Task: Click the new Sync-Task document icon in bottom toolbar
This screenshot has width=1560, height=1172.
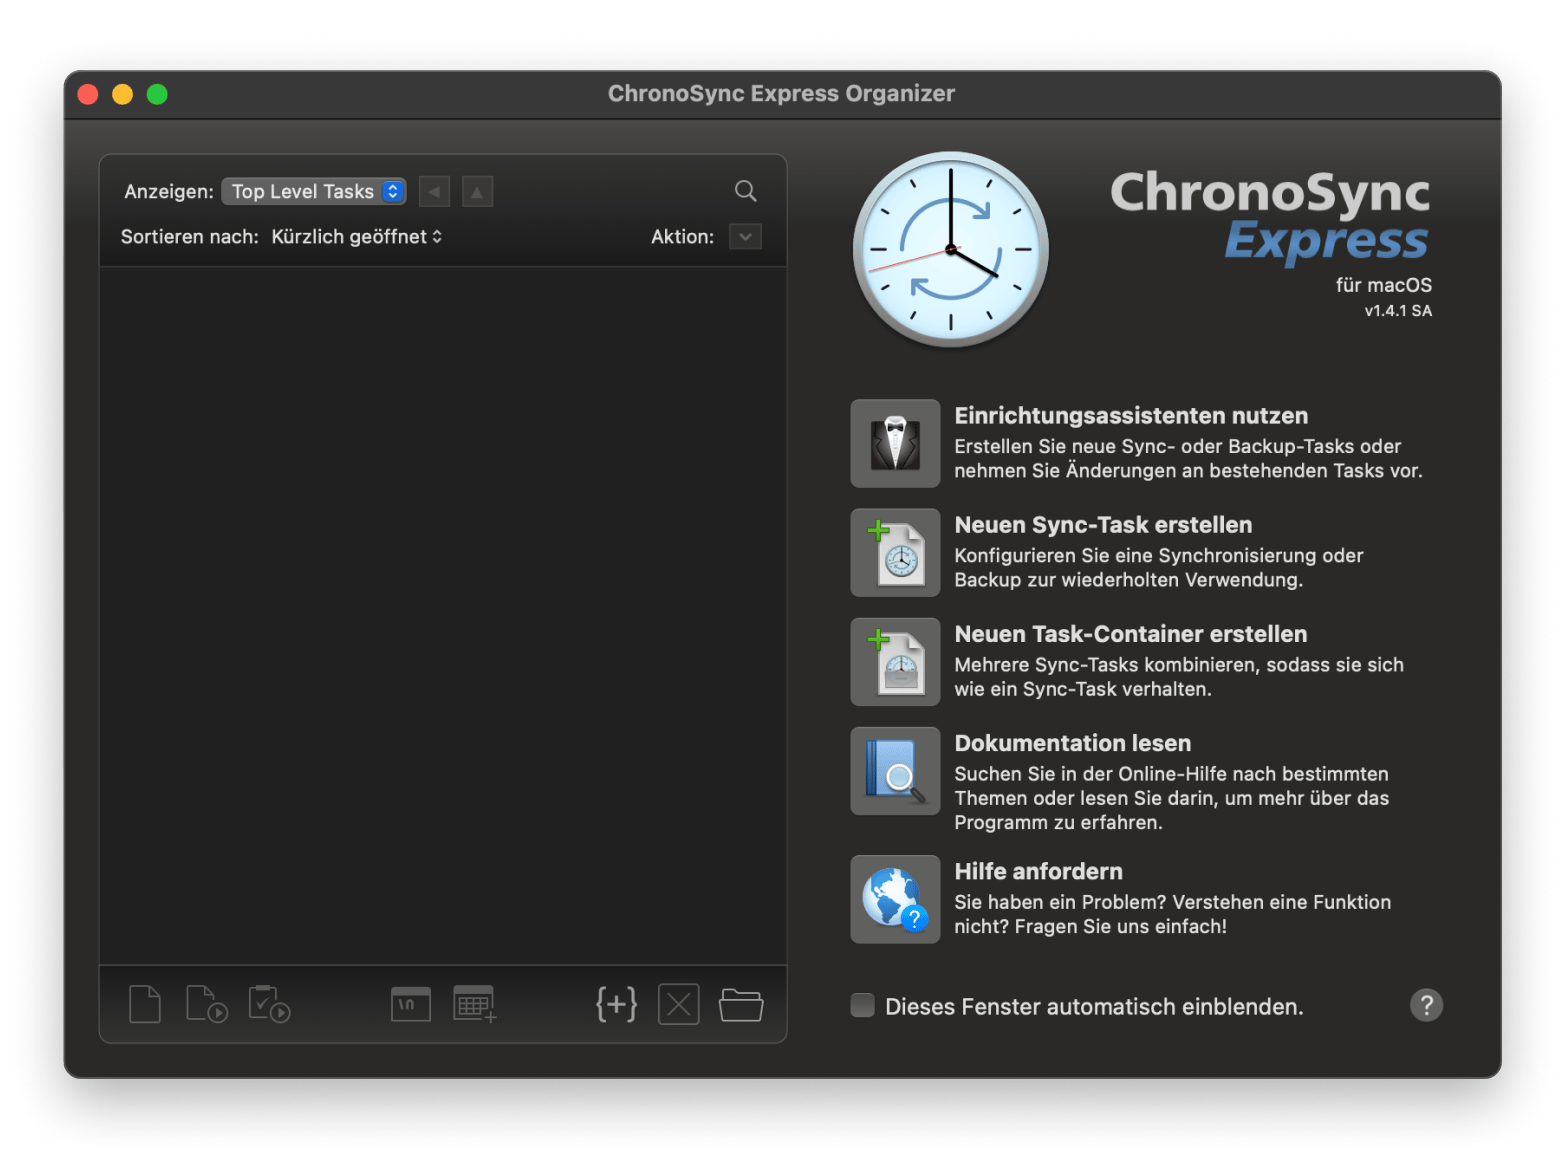Action: coord(145,1004)
